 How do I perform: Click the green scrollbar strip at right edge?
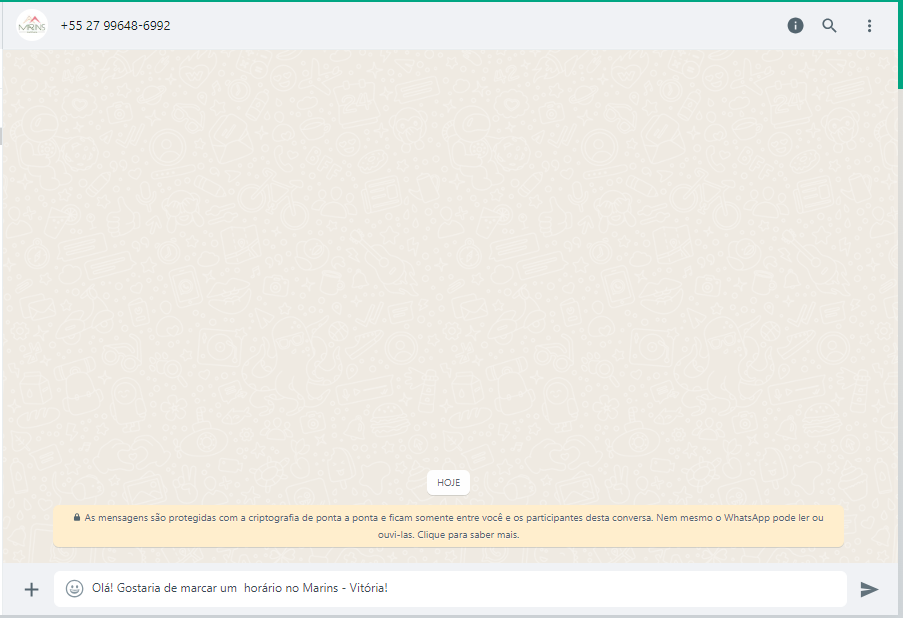tap(900, 46)
